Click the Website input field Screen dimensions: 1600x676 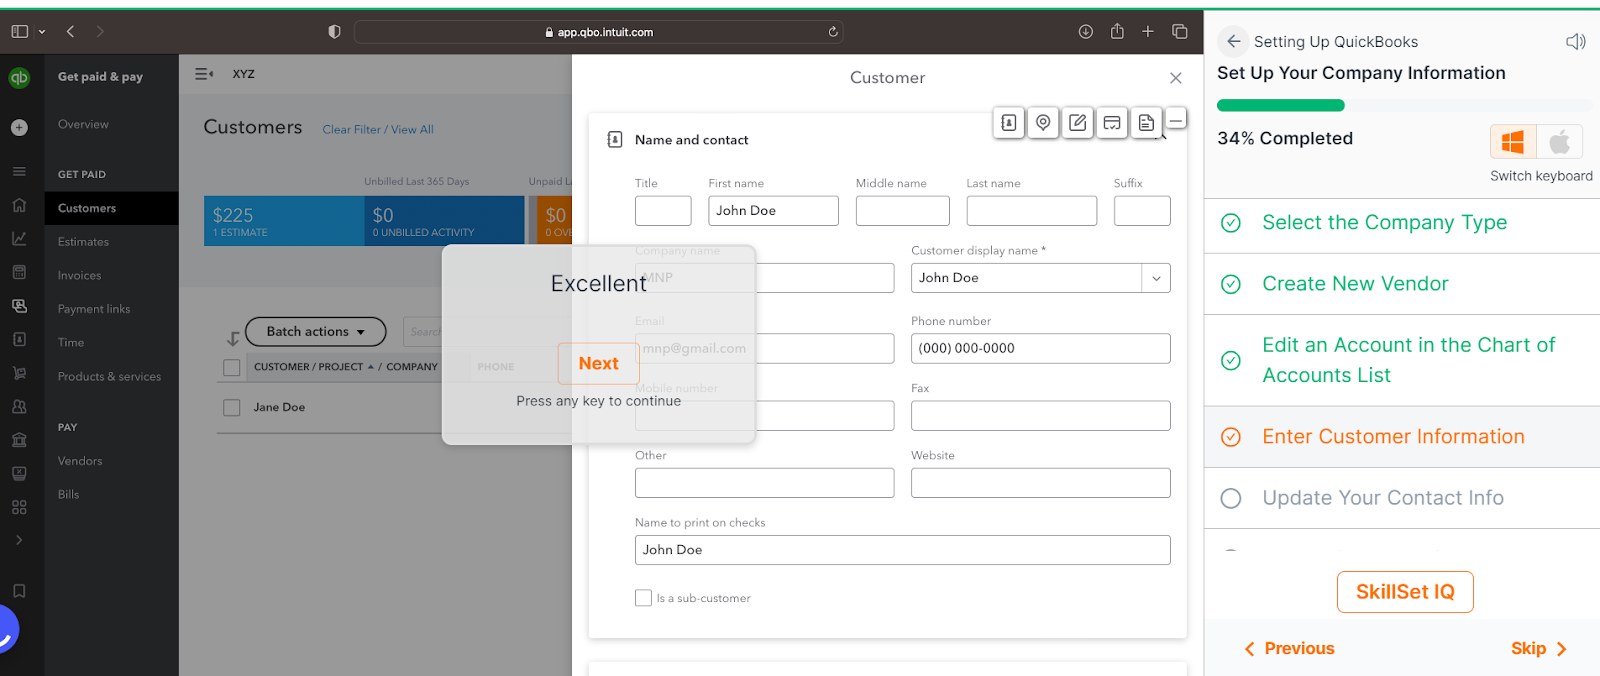click(x=1040, y=483)
